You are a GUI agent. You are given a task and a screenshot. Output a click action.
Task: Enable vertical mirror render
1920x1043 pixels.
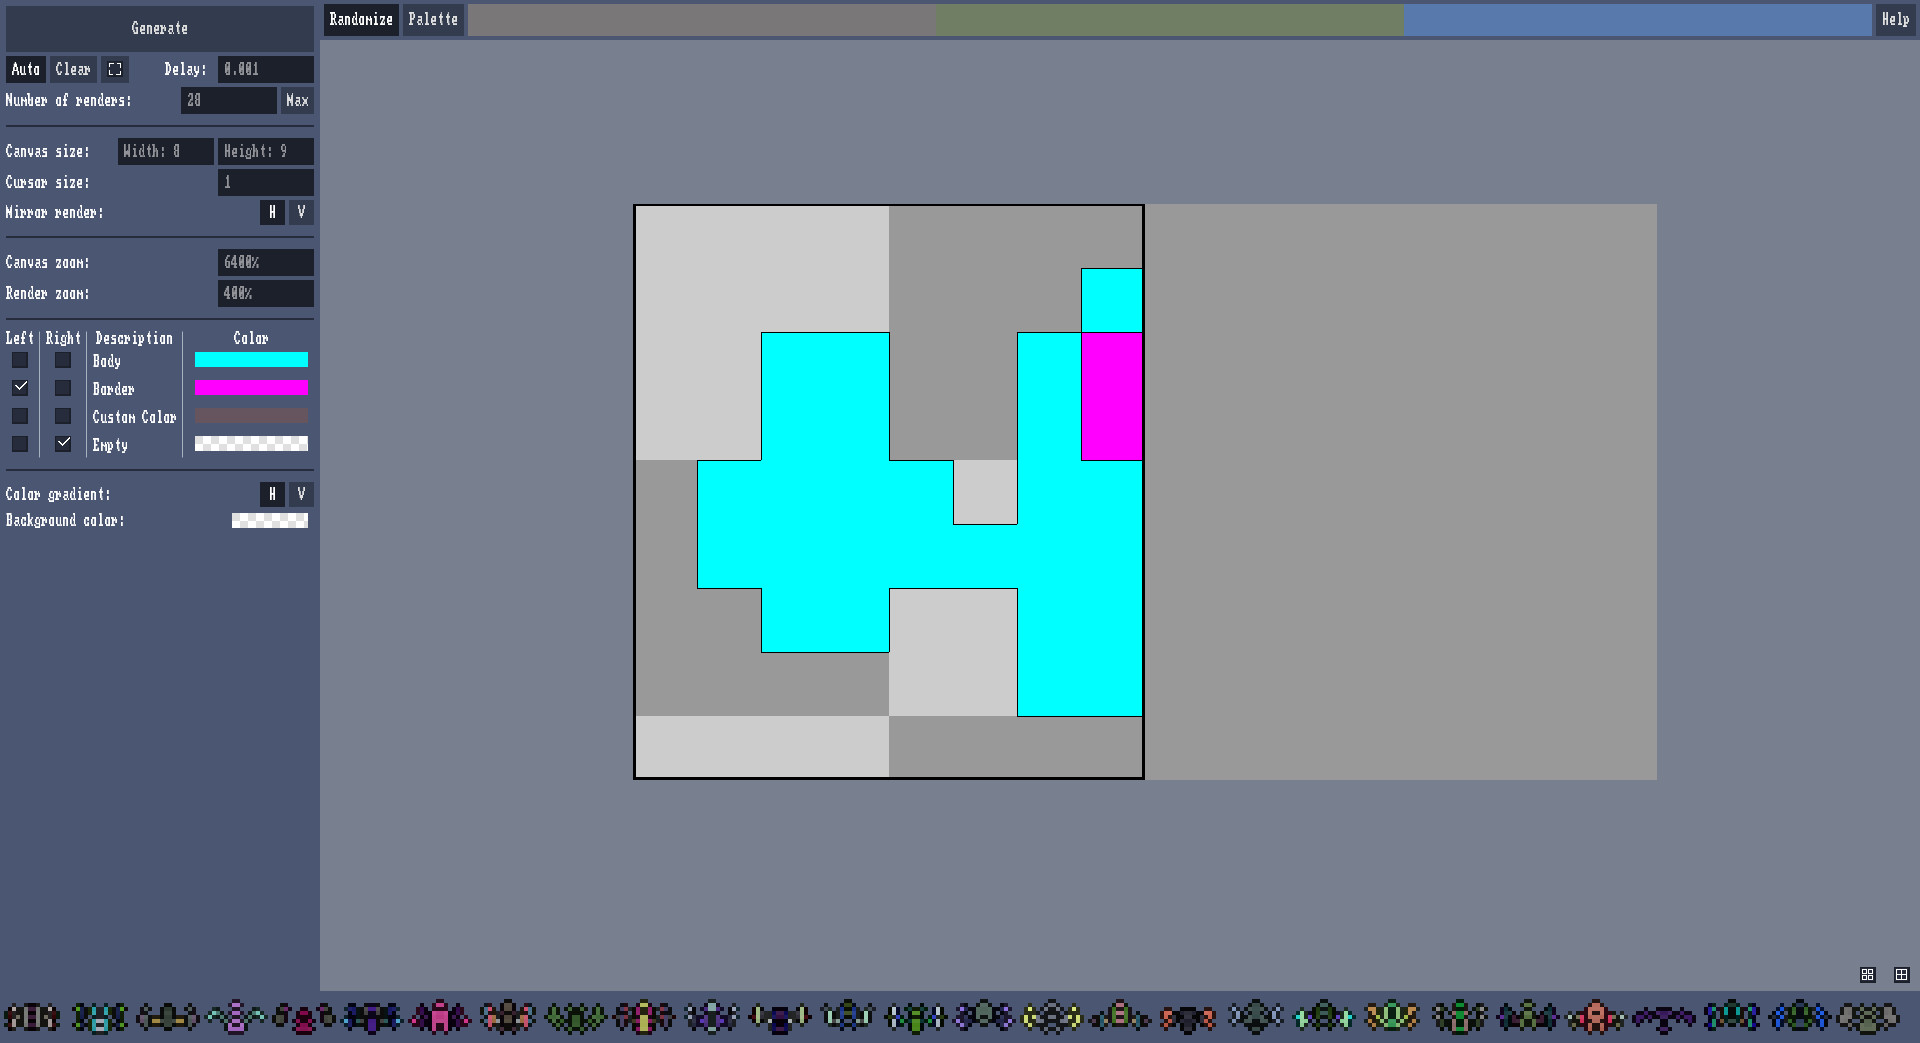(x=301, y=212)
